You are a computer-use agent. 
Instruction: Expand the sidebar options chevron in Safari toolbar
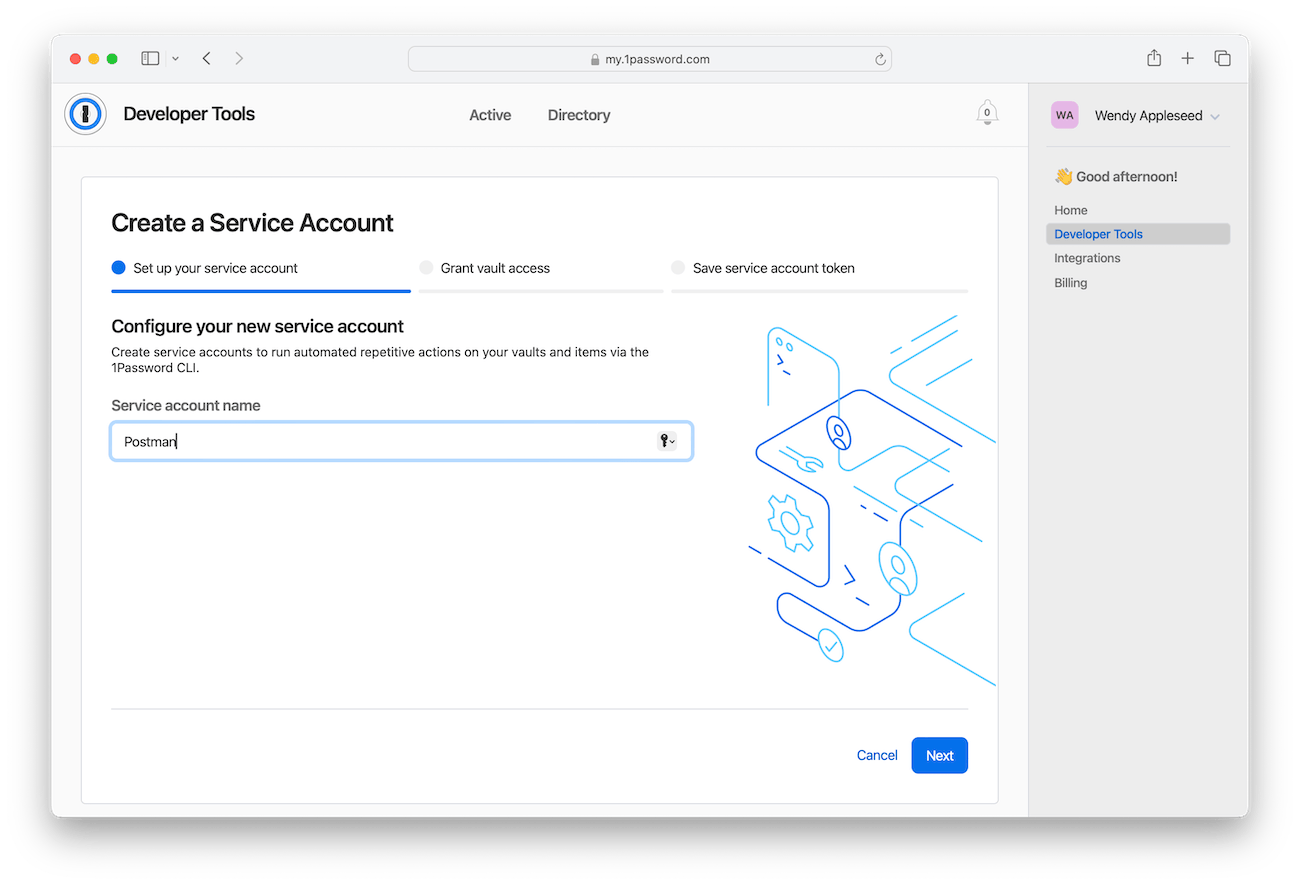tap(175, 58)
